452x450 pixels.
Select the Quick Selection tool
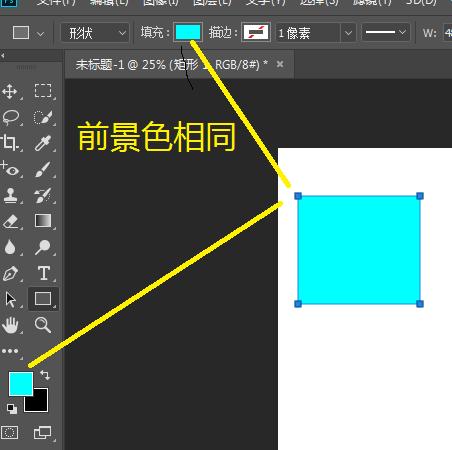43,117
